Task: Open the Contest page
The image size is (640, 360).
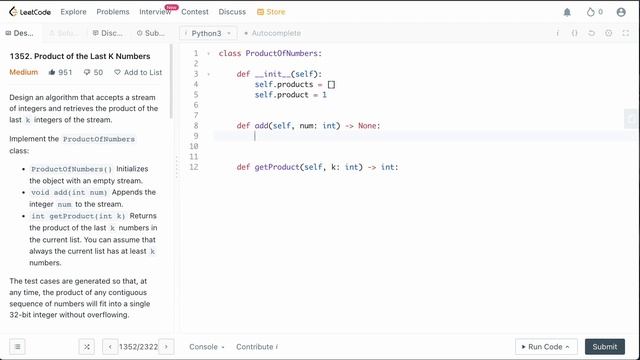Action: [x=195, y=12]
